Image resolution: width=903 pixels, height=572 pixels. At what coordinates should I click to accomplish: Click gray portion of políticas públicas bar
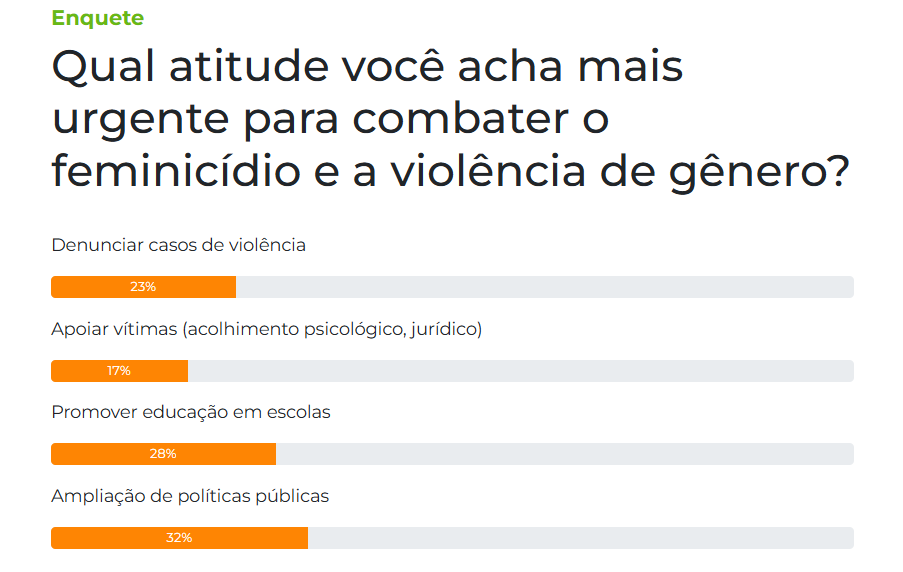point(580,538)
